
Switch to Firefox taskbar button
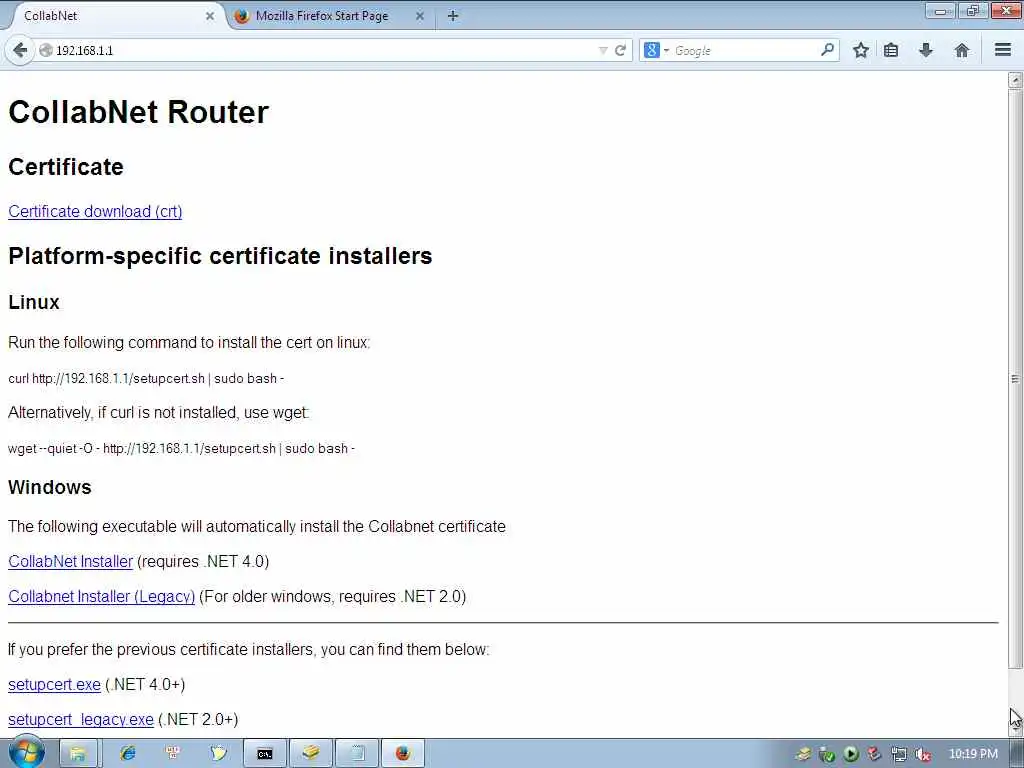pos(402,754)
